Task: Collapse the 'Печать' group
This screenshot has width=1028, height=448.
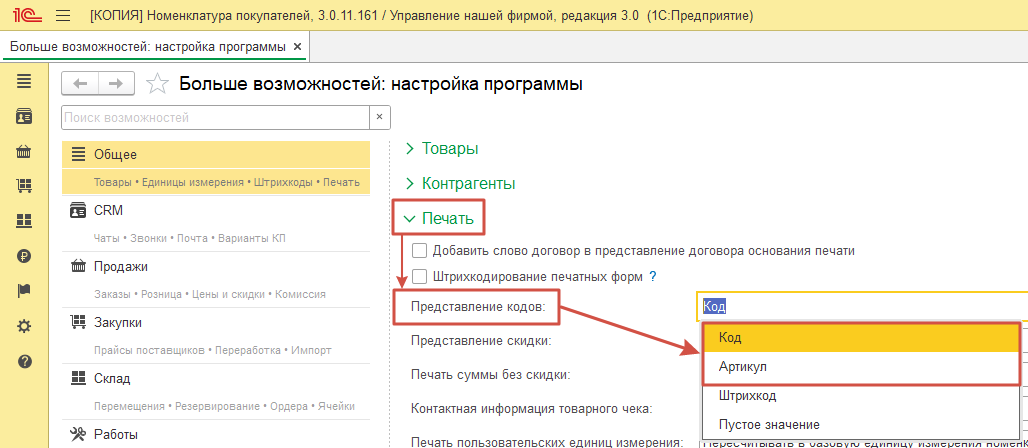Action: (x=439, y=218)
